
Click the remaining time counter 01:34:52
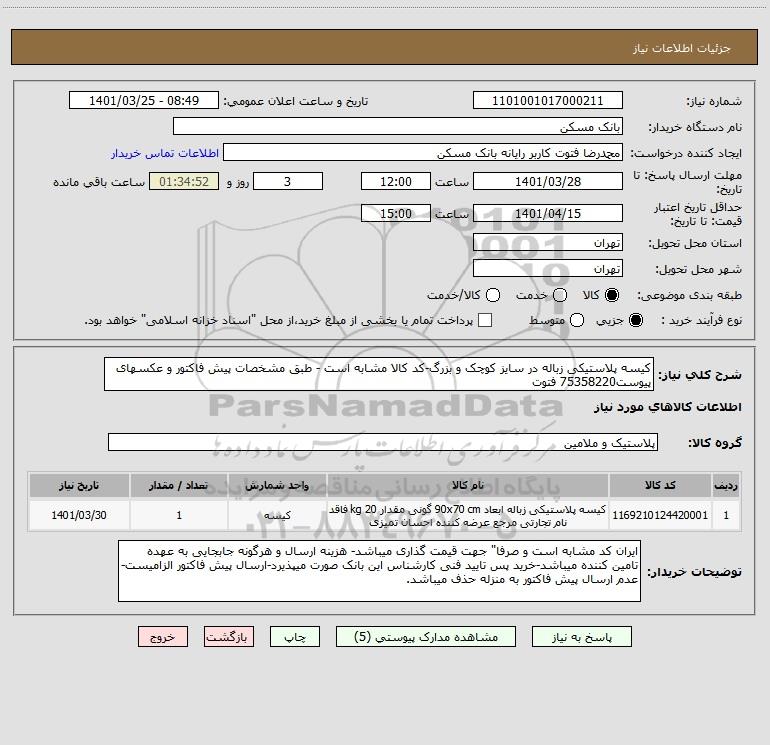tap(184, 181)
